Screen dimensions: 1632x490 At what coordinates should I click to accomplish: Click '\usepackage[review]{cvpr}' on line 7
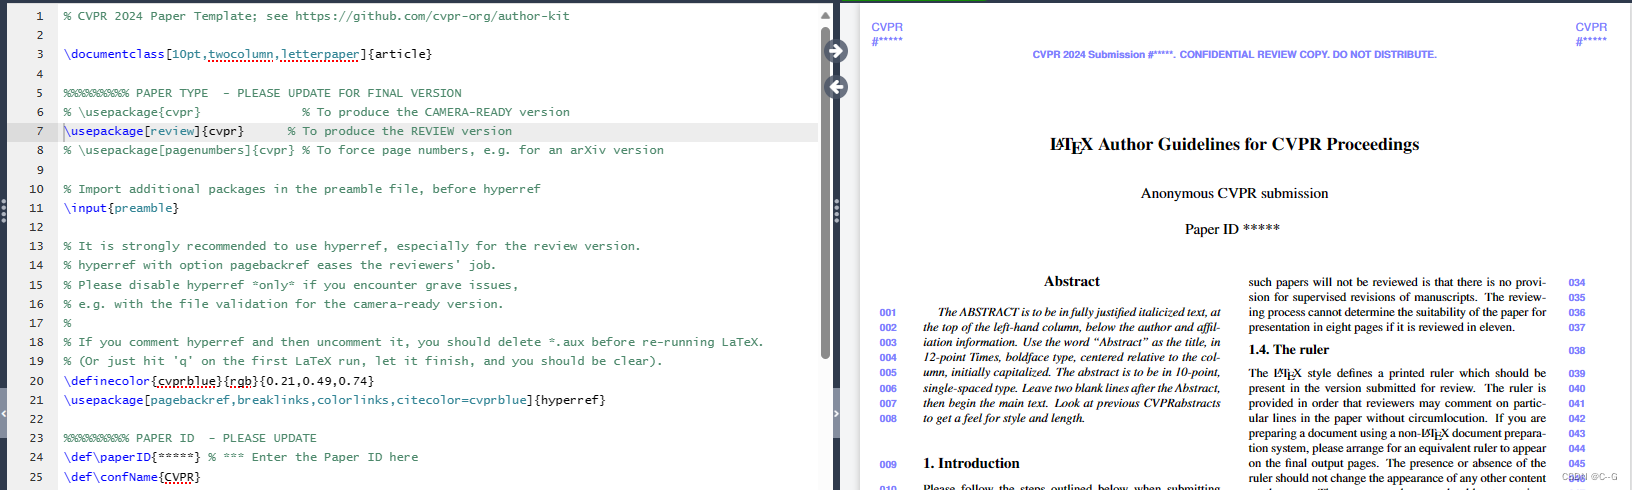(x=154, y=131)
